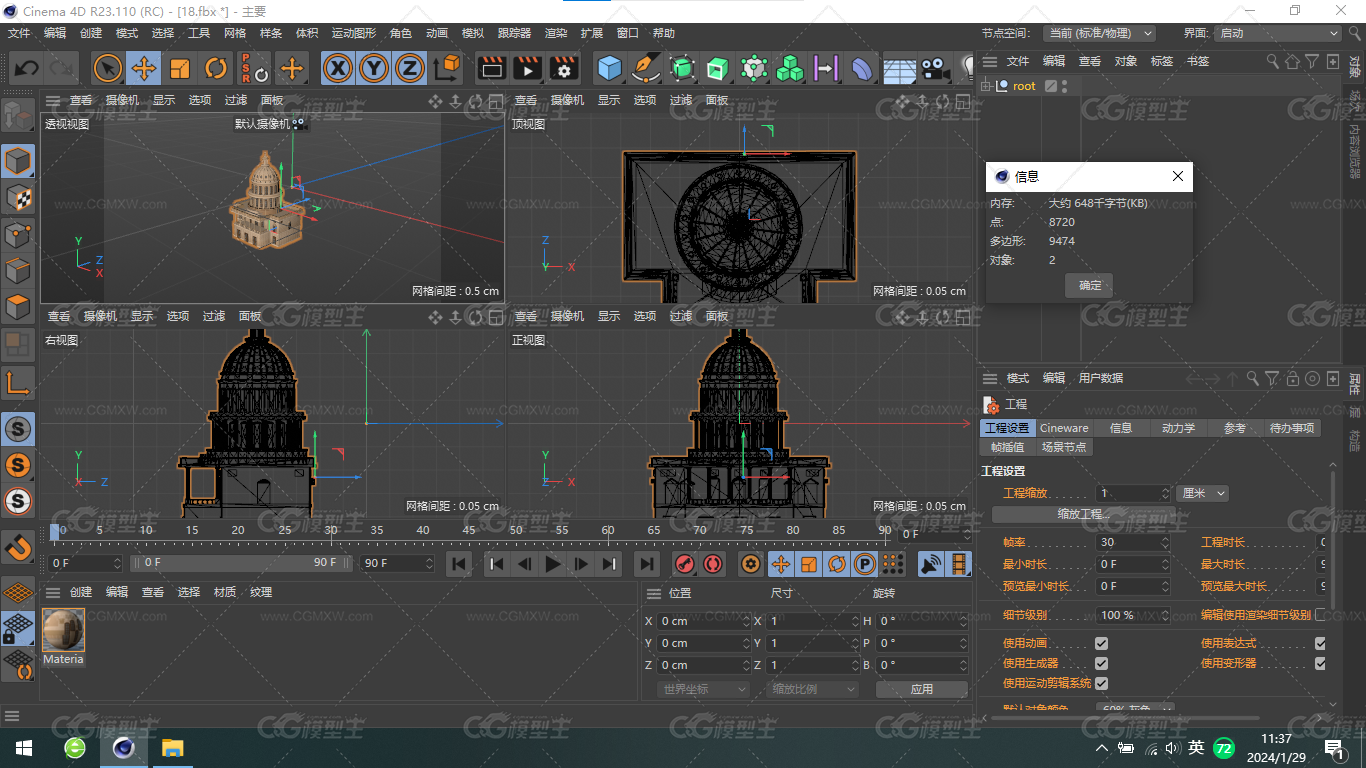The image size is (1366, 768).
Task: Open 节点空间 dropdown
Action: pos(1099,33)
